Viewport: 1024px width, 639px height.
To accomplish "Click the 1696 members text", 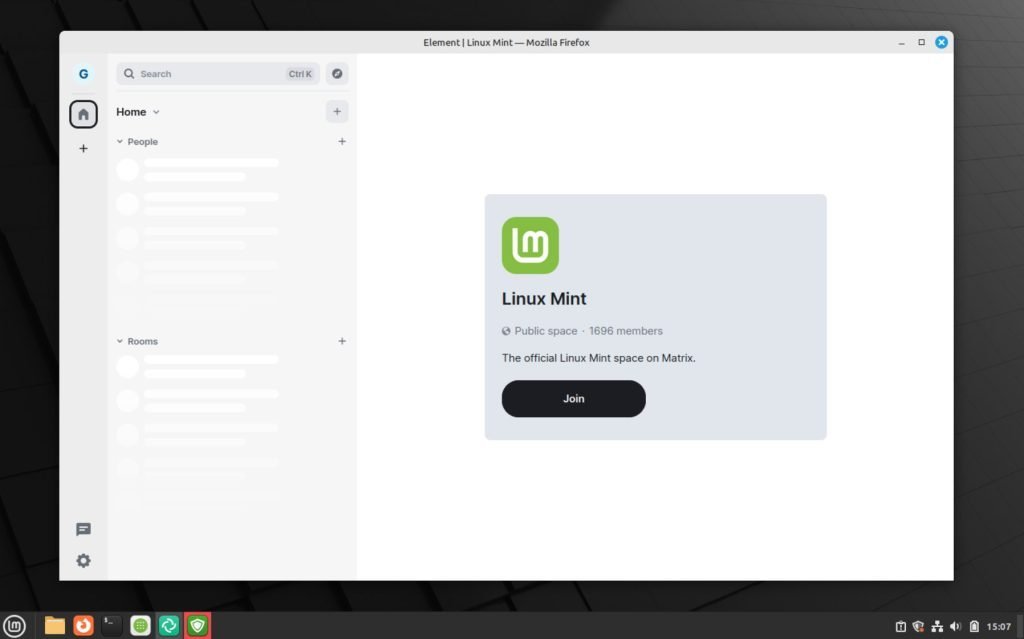I will (x=626, y=331).
